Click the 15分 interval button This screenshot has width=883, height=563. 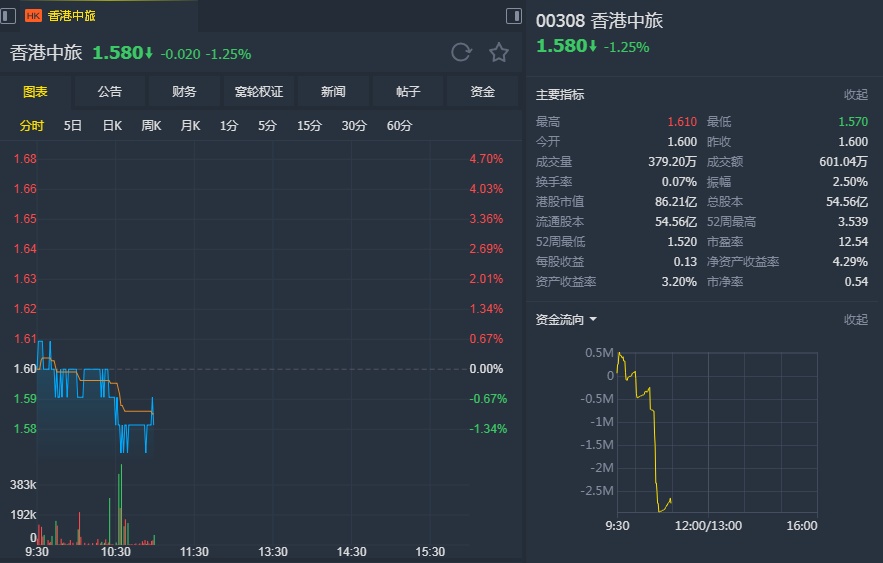click(309, 126)
